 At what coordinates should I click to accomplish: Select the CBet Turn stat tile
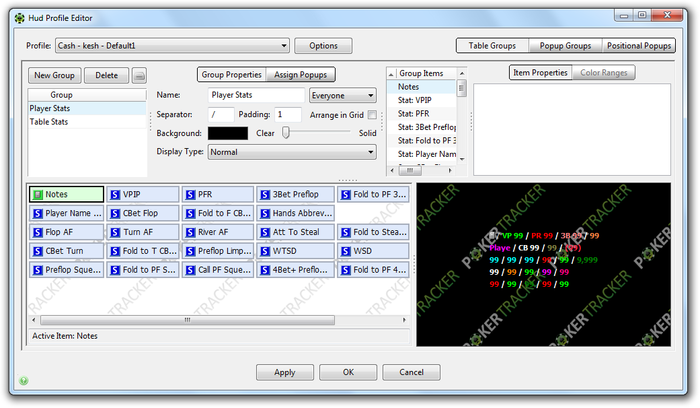click(x=67, y=251)
